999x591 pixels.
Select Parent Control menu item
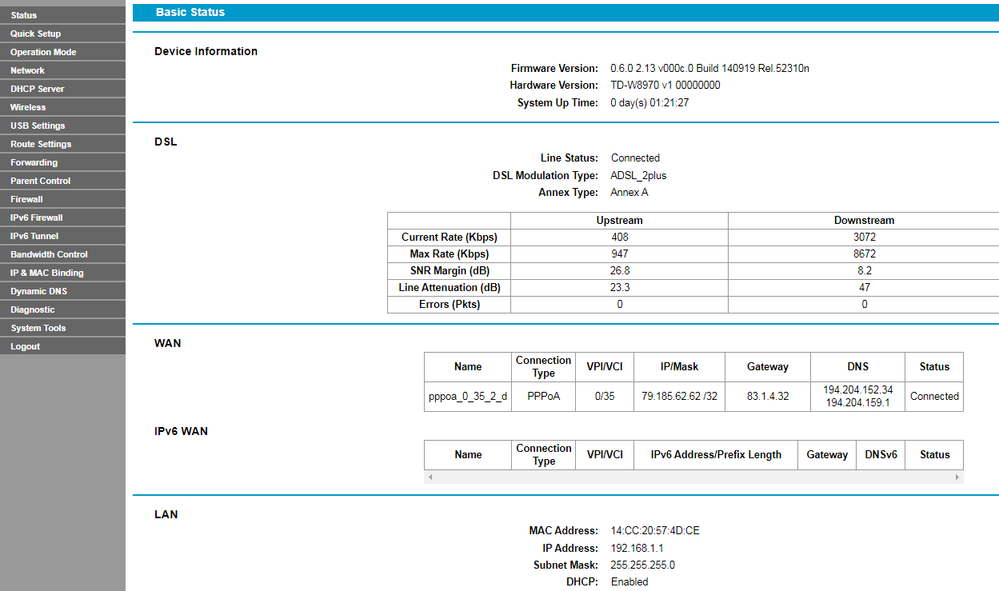(40, 181)
